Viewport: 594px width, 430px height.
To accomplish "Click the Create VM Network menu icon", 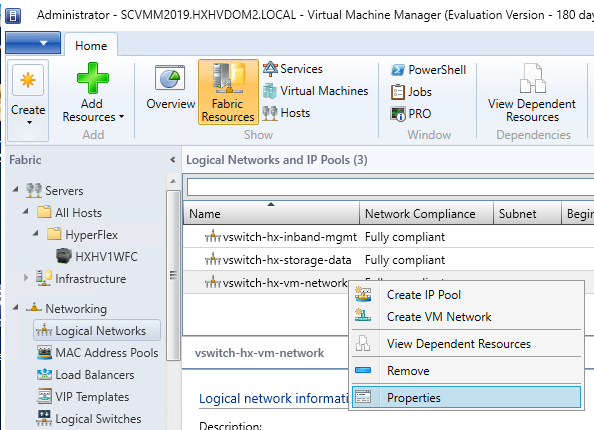I will [x=363, y=315].
